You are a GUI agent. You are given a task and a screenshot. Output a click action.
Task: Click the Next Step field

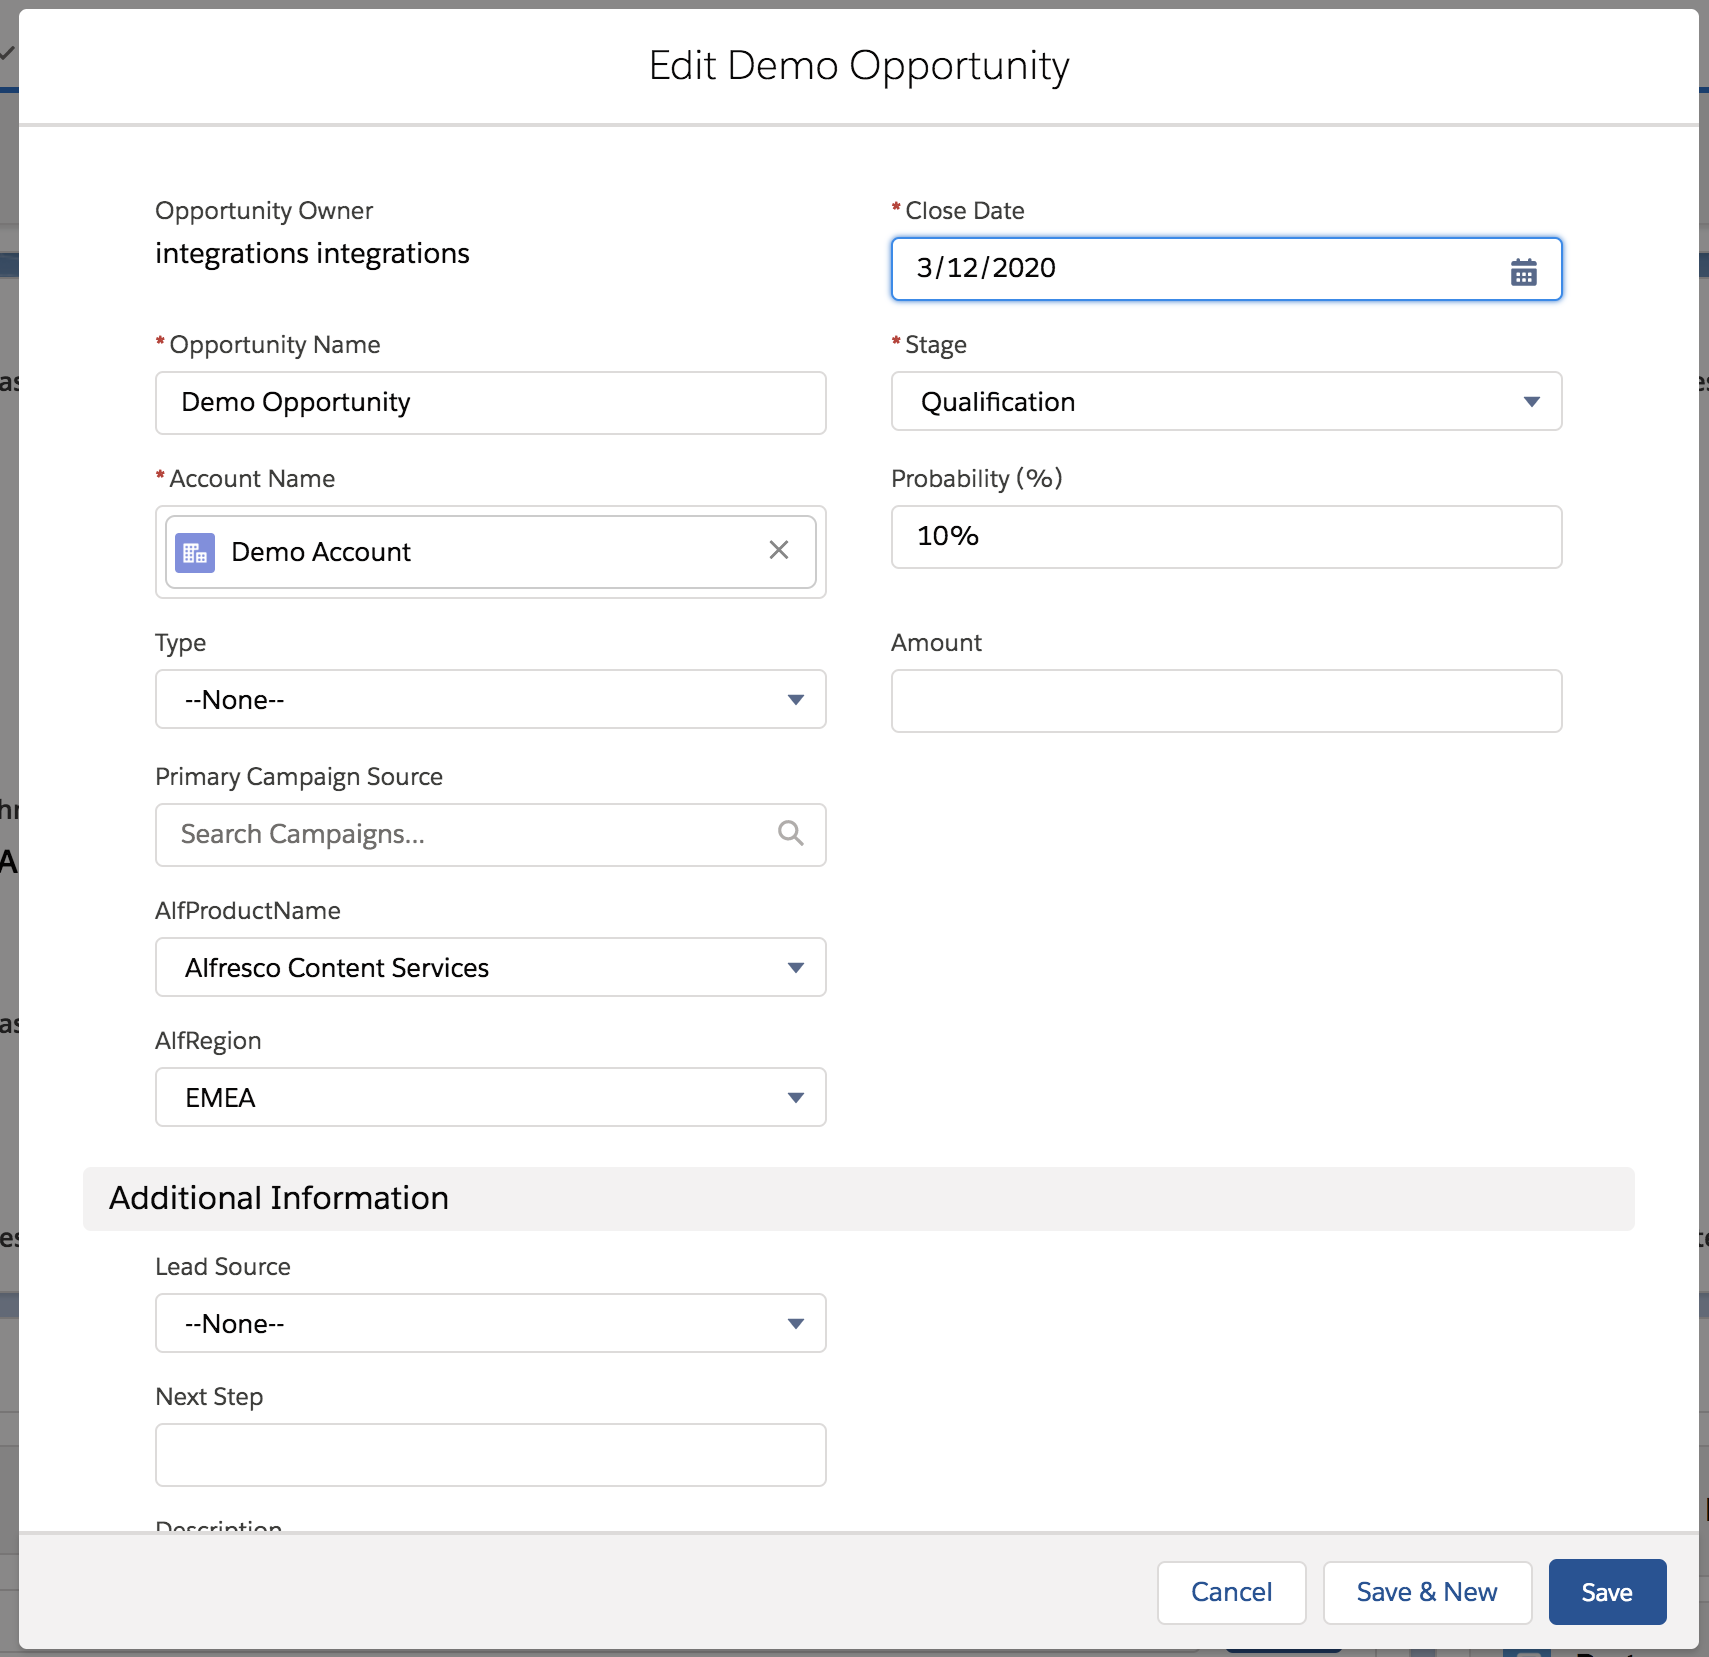[490, 1455]
